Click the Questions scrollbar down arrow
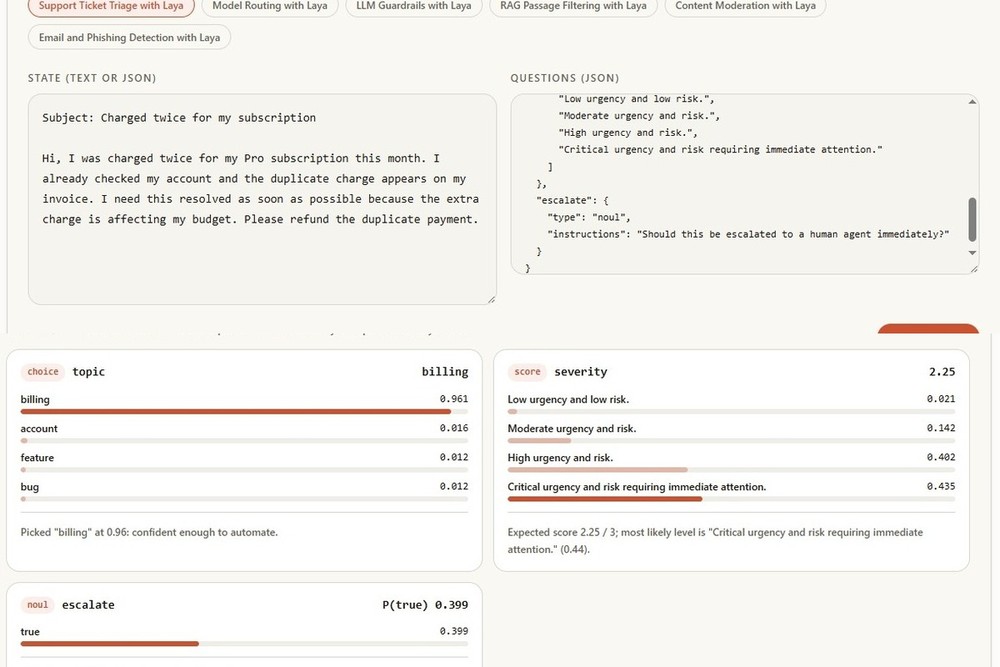The width and height of the screenshot is (1000, 667). (x=972, y=253)
